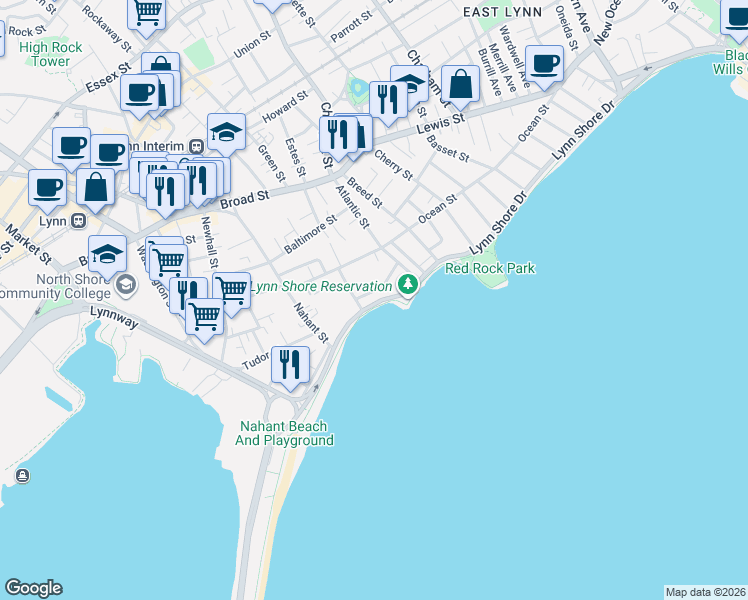Click the coffee cup marker in top-right corner

(735, 19)
